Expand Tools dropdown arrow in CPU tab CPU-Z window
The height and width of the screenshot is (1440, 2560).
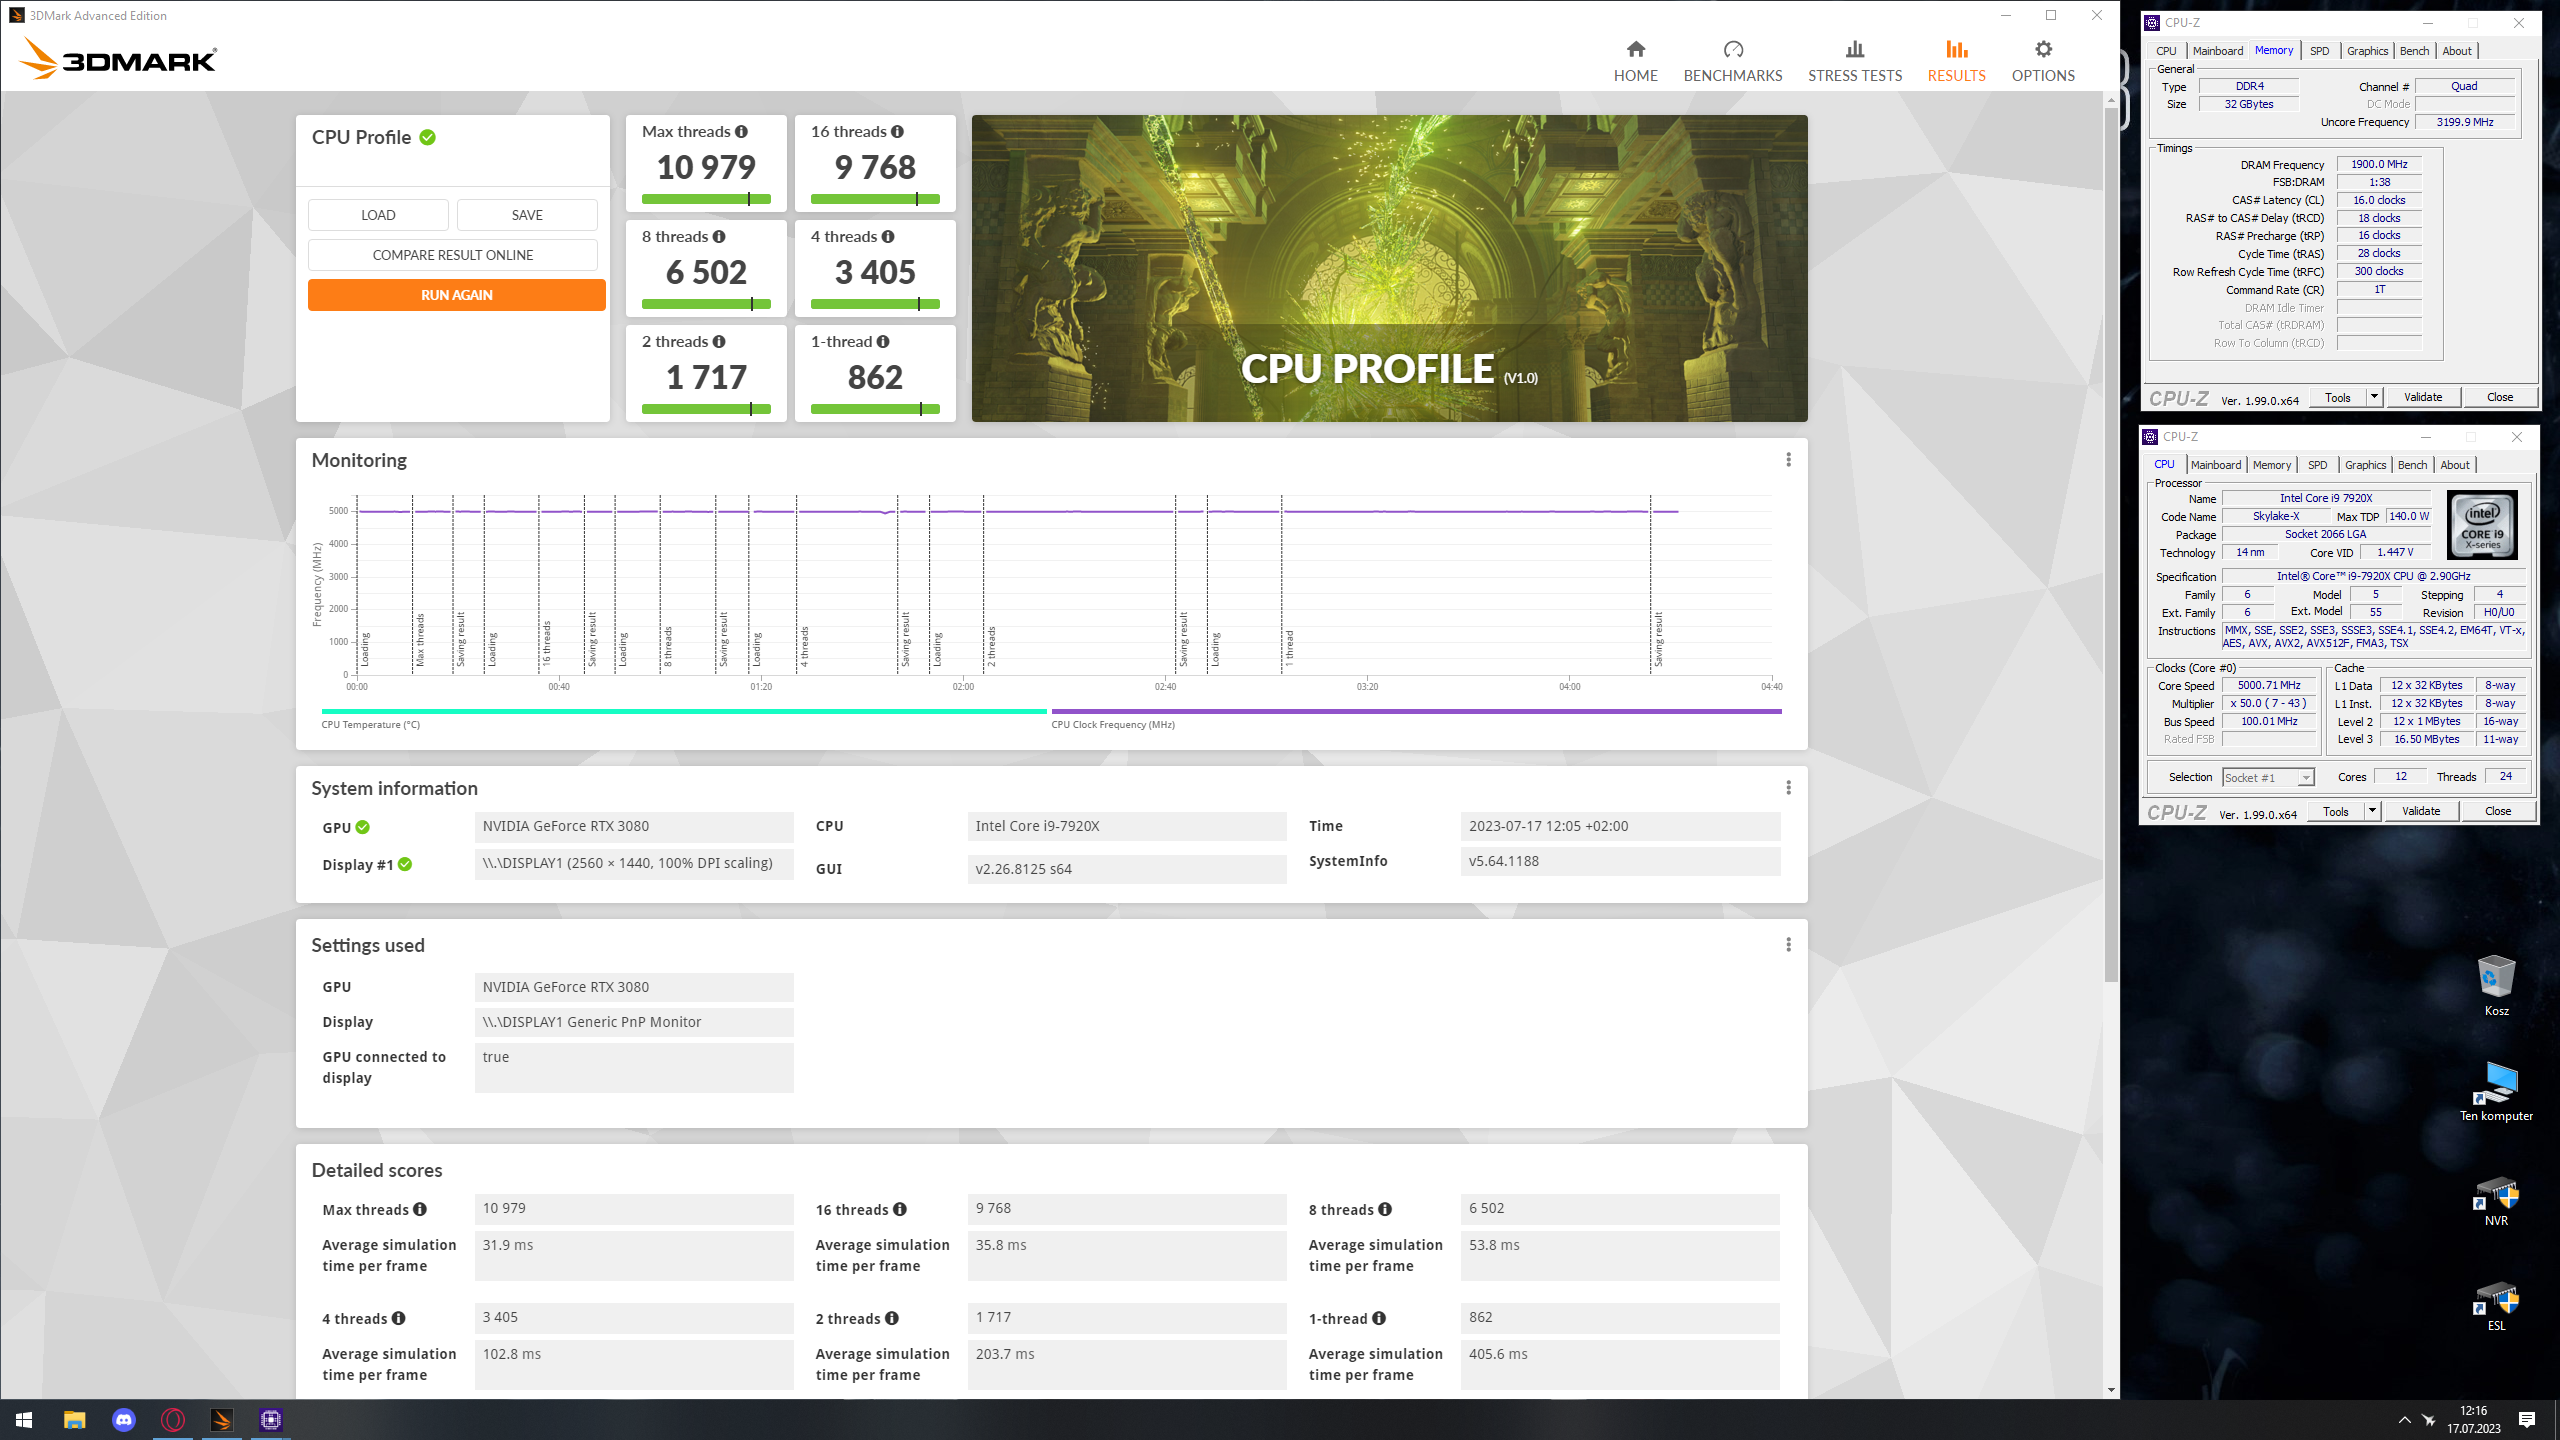click(2372, 811)
